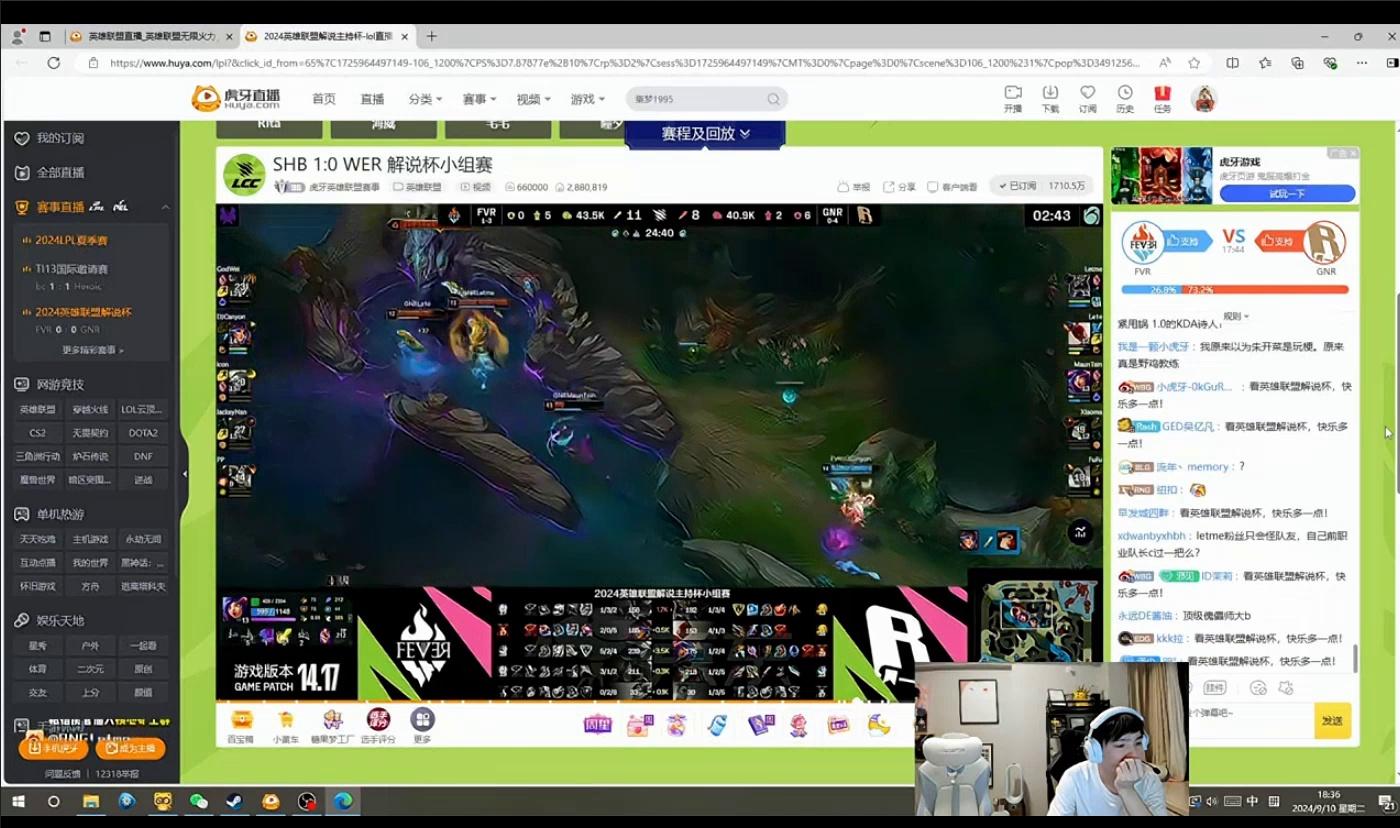Viewport: 1400px width, 828px height.
Task: Expand the 视频 dropdown in header
Action: coord(533,99)
